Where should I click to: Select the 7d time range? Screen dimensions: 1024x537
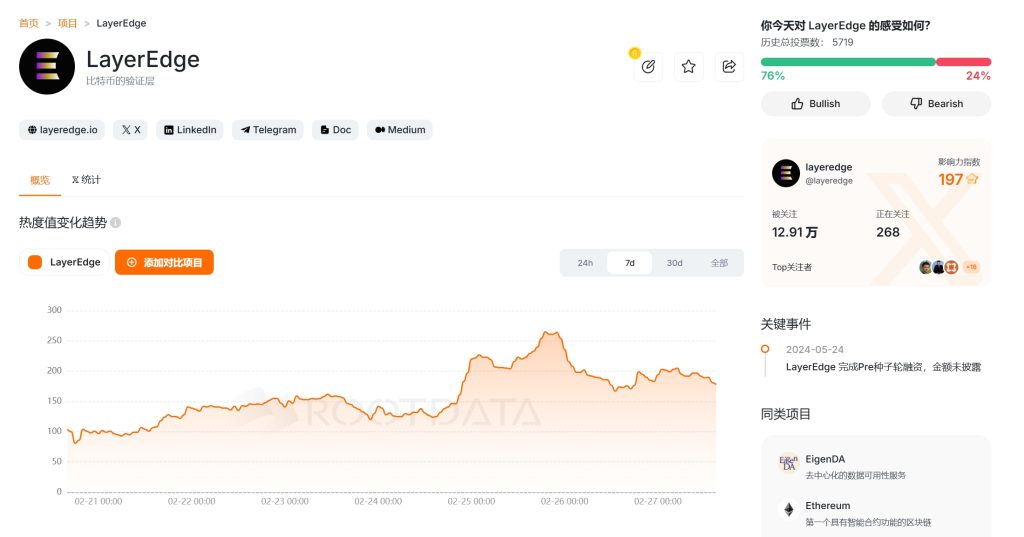(630, 263)
